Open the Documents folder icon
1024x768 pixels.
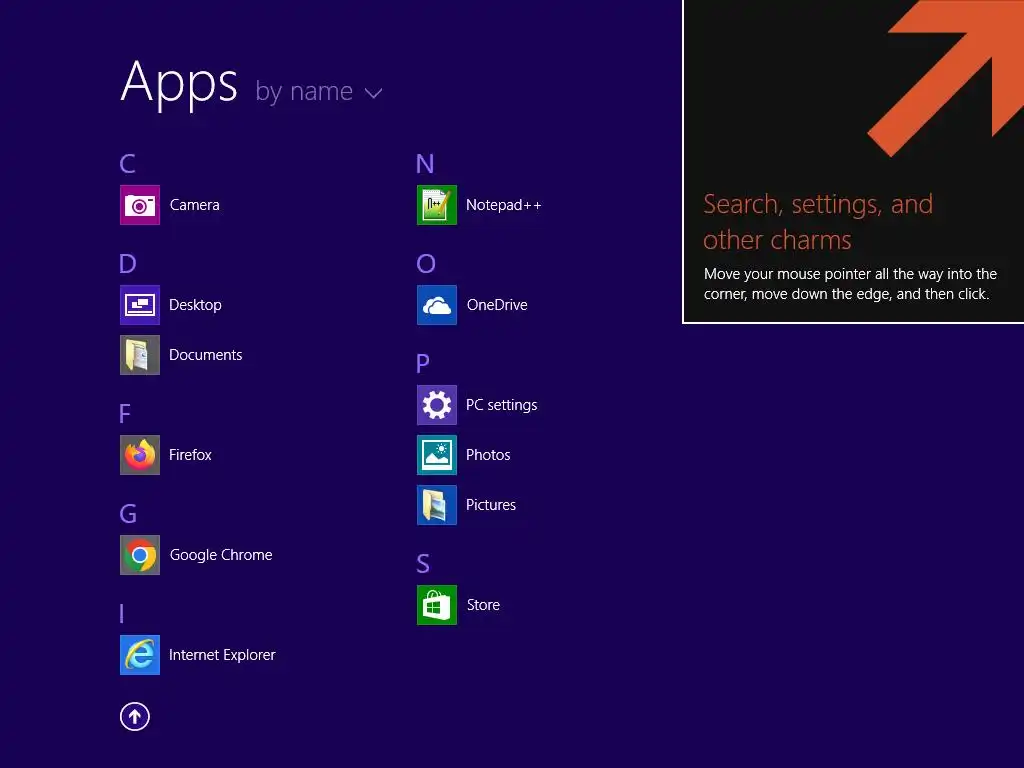tap(140, 355)
